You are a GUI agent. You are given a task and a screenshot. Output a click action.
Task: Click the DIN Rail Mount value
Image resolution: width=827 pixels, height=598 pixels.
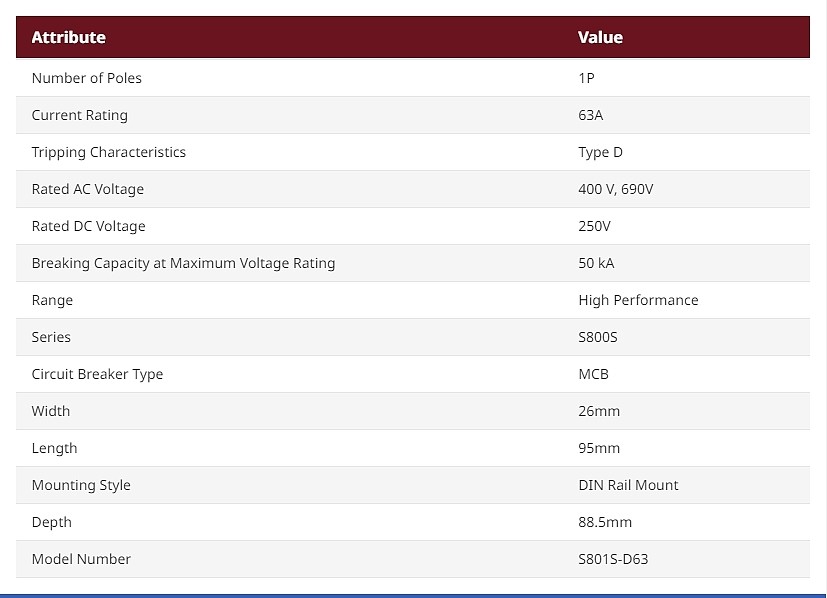[x=628, y=485]
